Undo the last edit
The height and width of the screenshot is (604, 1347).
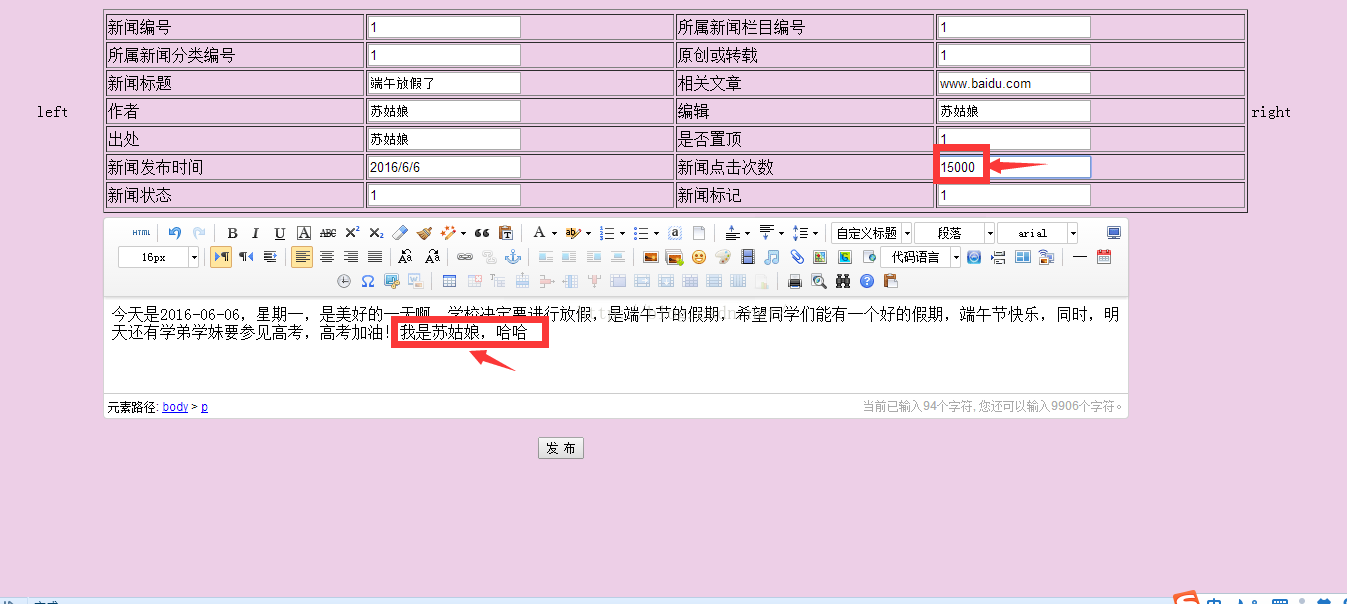175,233
